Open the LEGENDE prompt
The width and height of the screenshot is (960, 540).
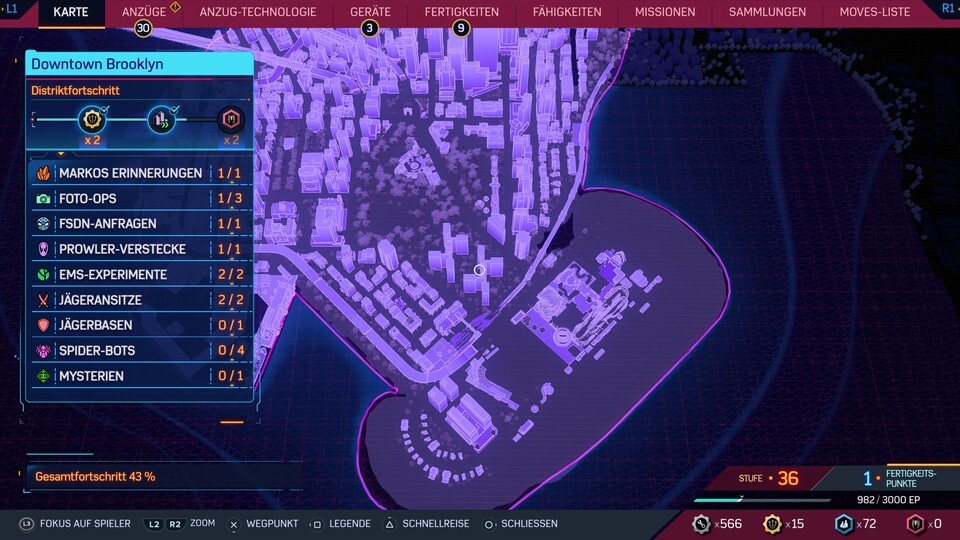pyautogui.click(x=340, y=524)
